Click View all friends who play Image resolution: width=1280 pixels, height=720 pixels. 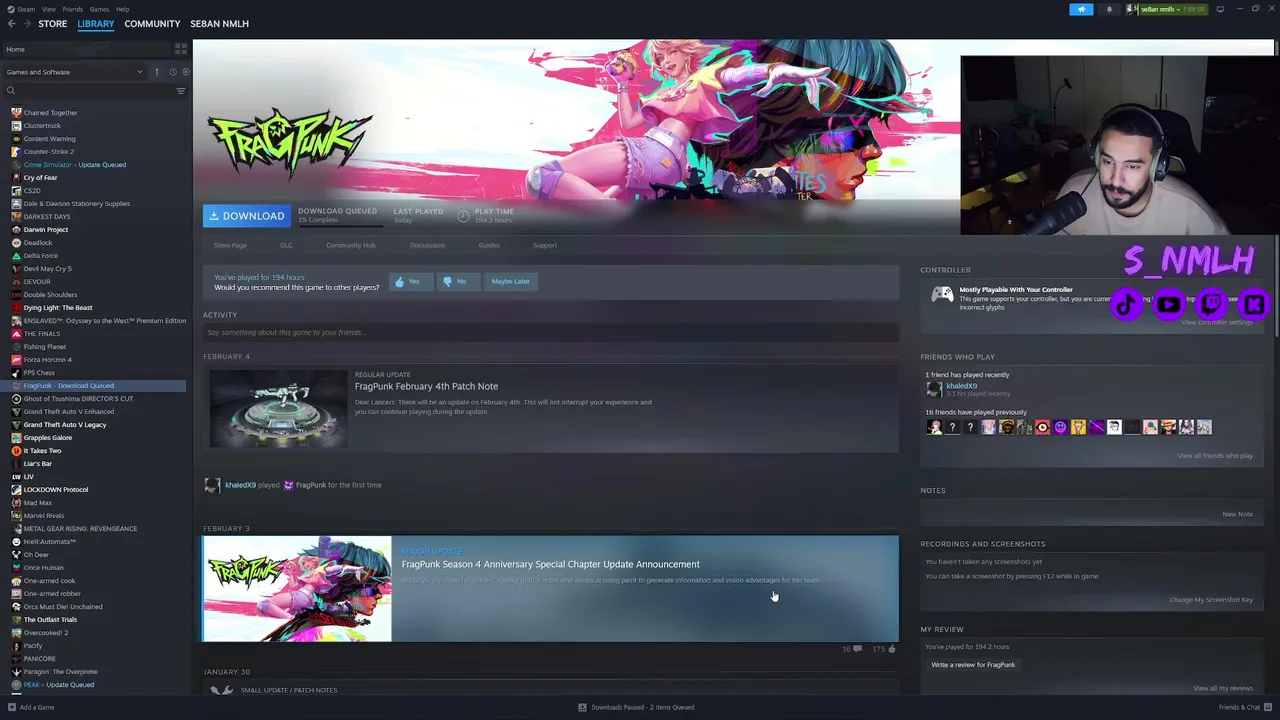tap(1215, 456)
